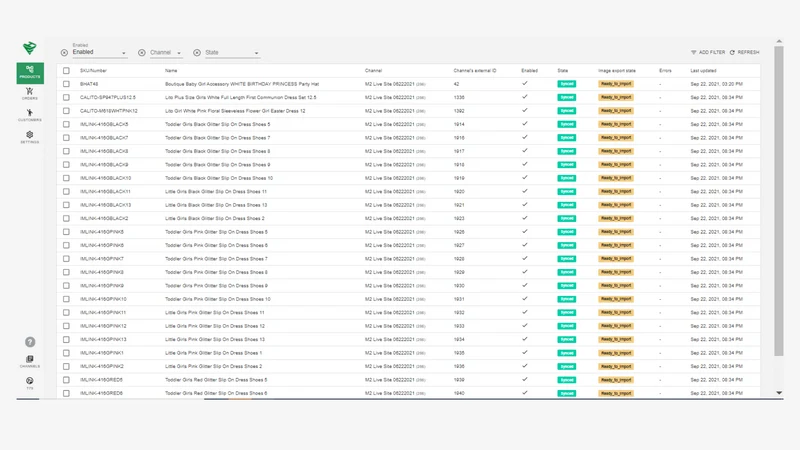Click the ADD FILTER button label

pyautogui.click(x=712, y=53)
